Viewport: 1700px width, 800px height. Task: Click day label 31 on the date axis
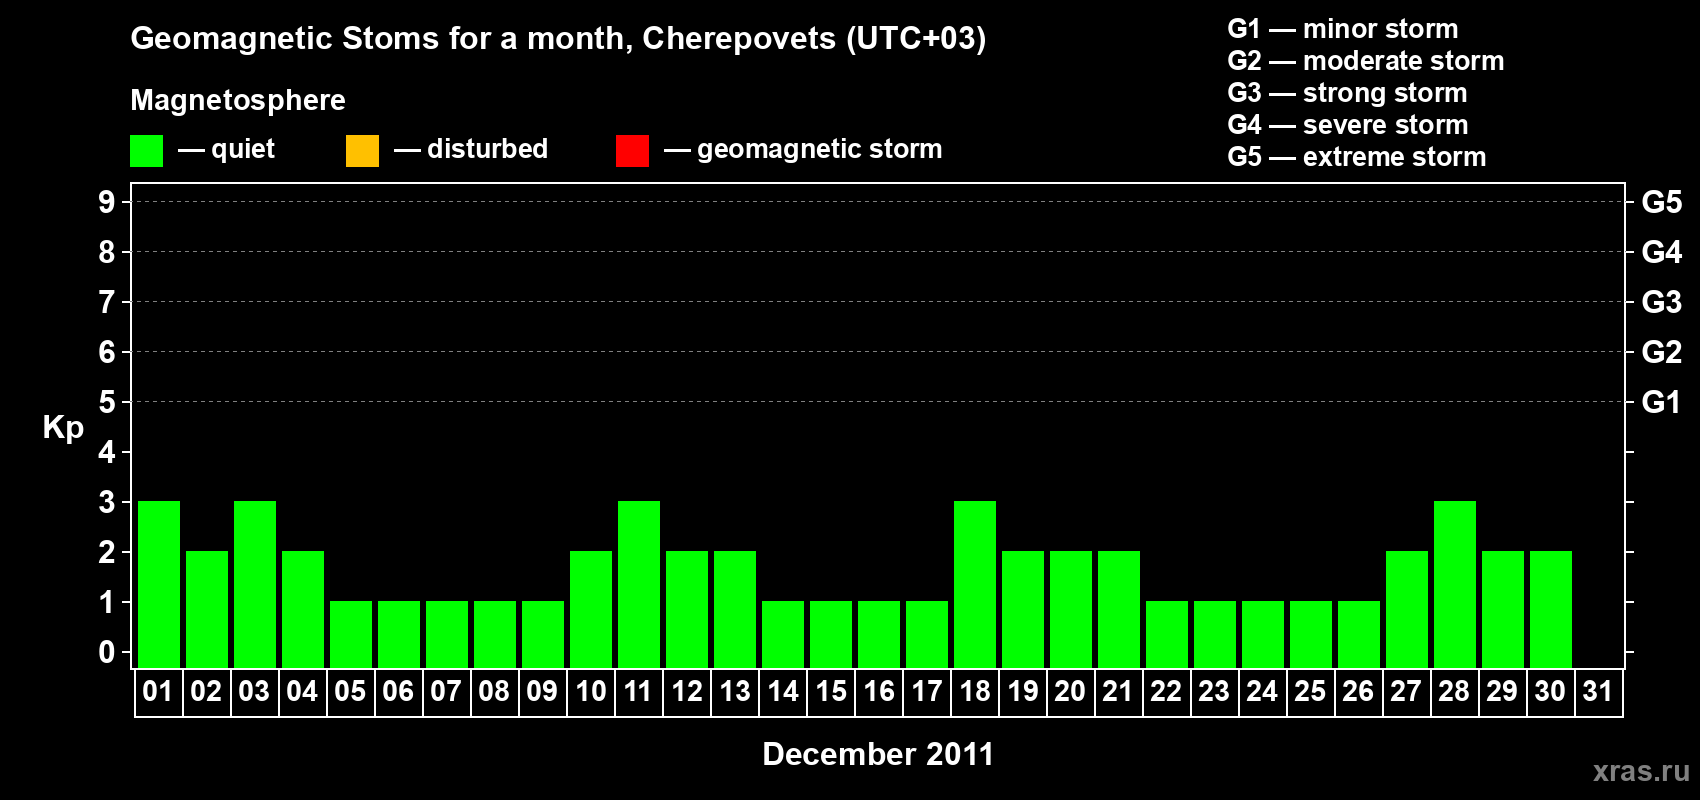1598,692
